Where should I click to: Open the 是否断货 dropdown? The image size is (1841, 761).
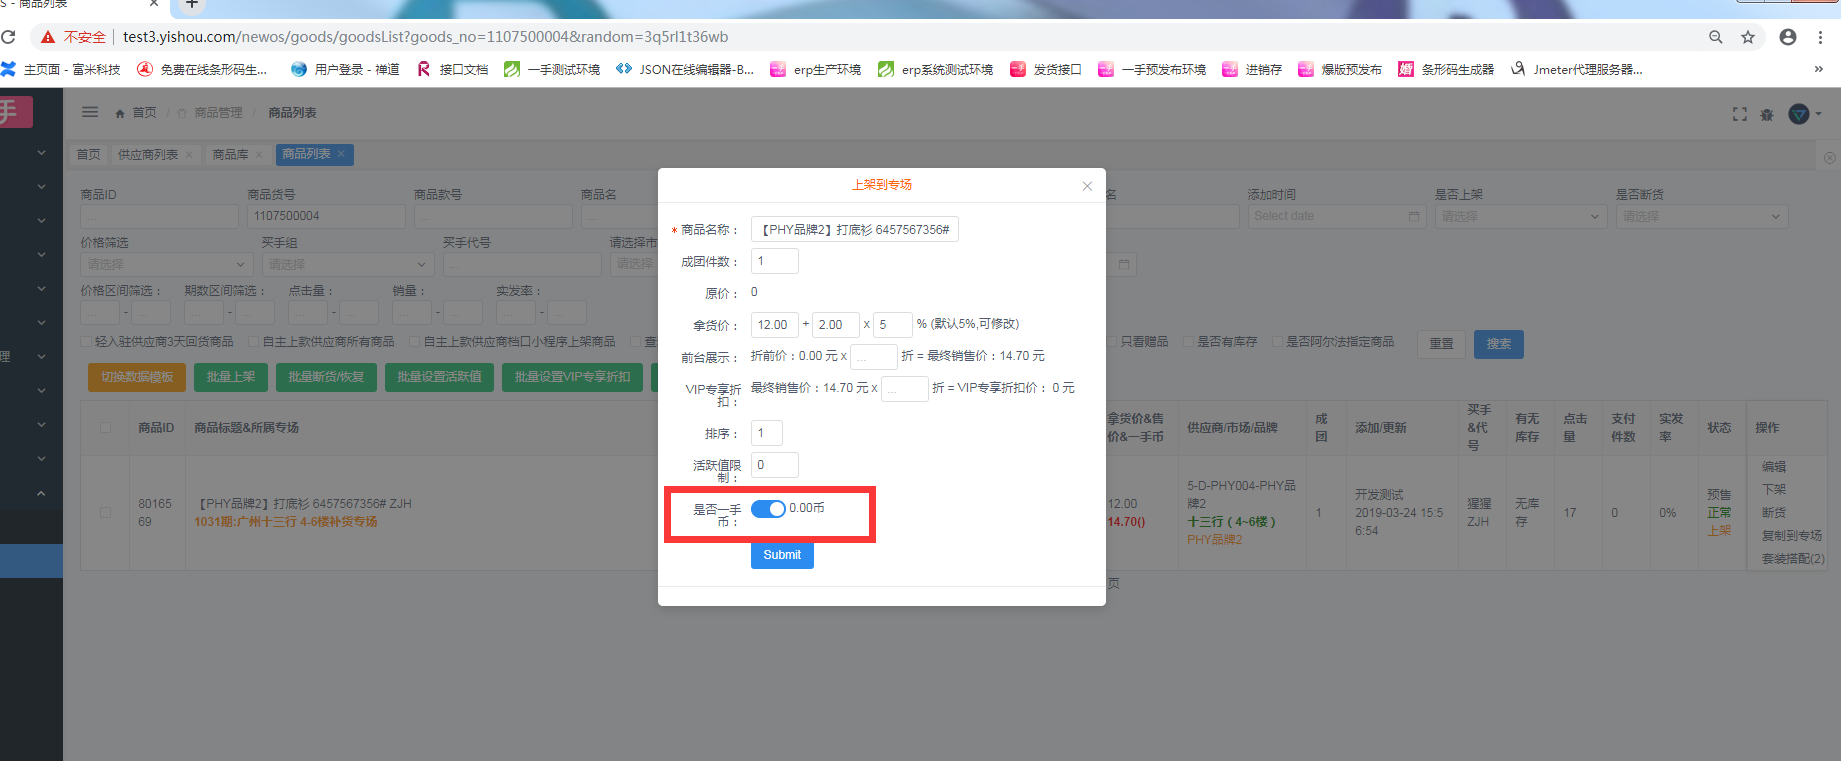pos(1702,216)
